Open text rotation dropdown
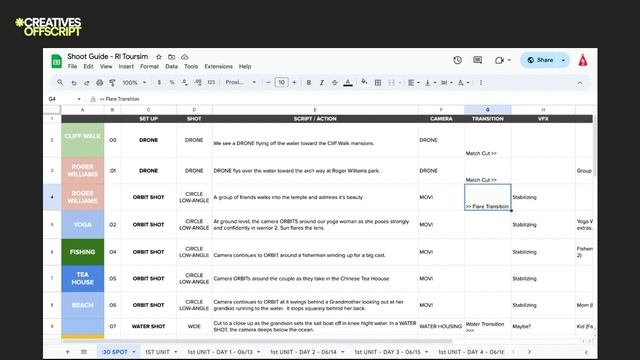This screenshot has height=360, width=640. 463,82
